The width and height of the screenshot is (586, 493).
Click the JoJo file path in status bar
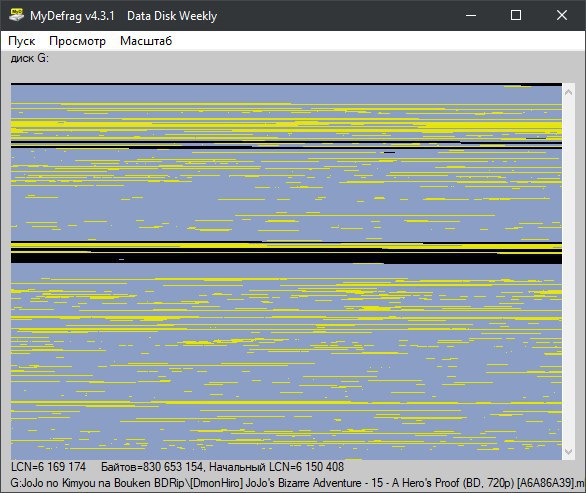(297, 483)
